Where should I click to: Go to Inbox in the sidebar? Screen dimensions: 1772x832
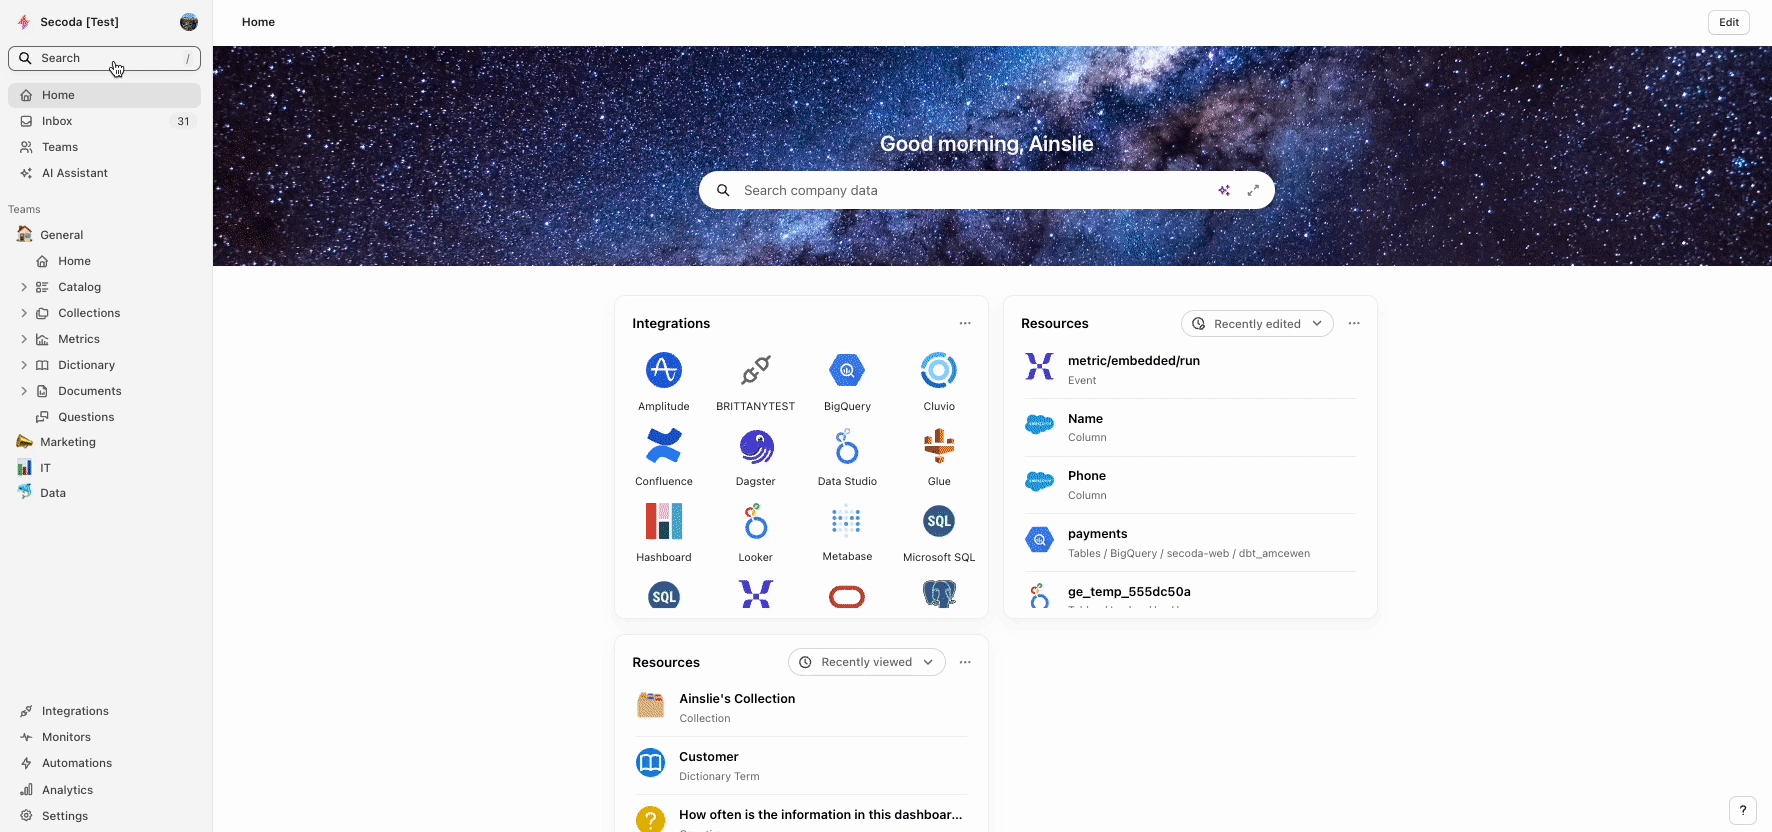pos(57,121)
